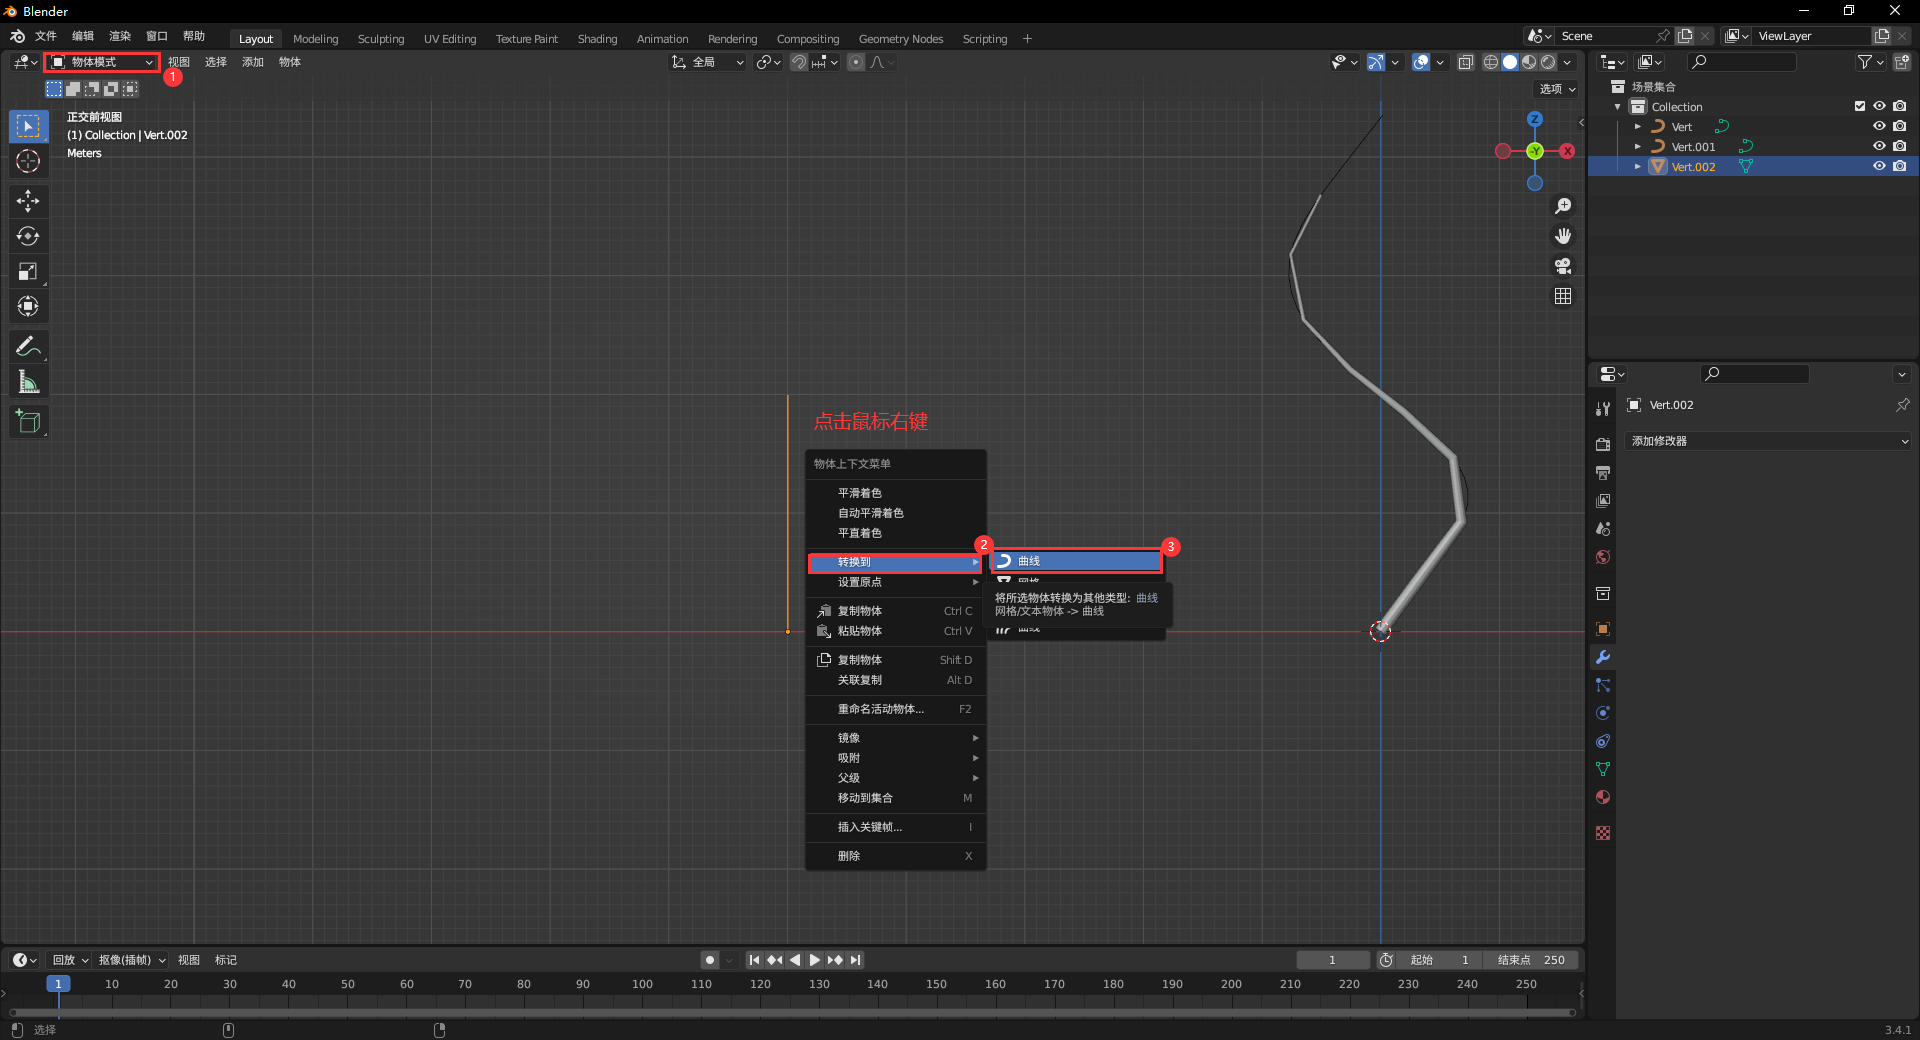Viewport: 1920px width, 1040px height.
Task: Select the Move tool in left toolbar
Action: point(28,201)
